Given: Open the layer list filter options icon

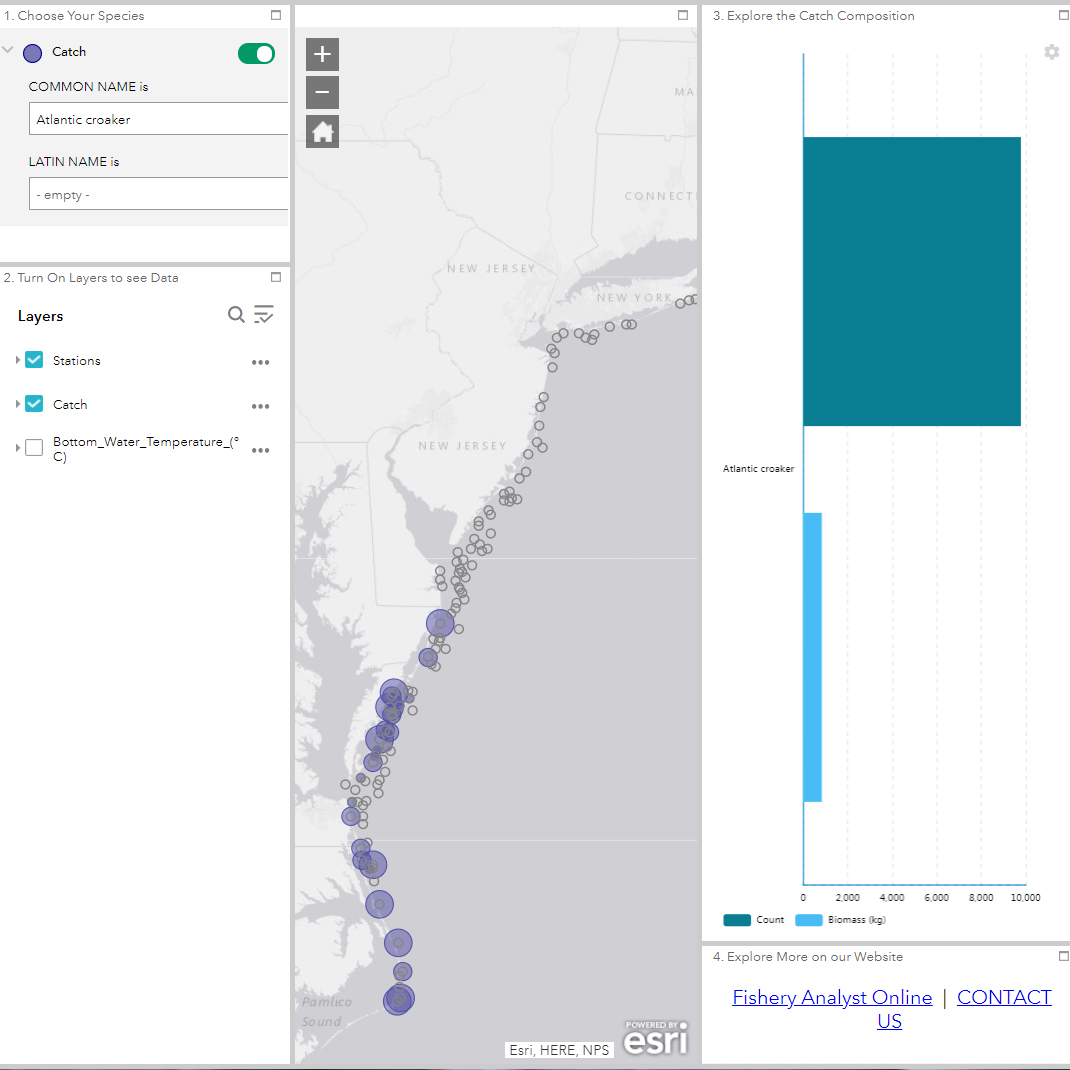Looking at the screenshot, I should (264, 315).
